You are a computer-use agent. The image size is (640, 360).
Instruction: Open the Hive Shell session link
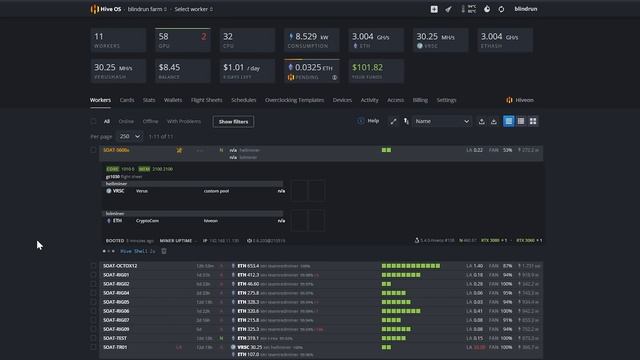tap(138, 251)
